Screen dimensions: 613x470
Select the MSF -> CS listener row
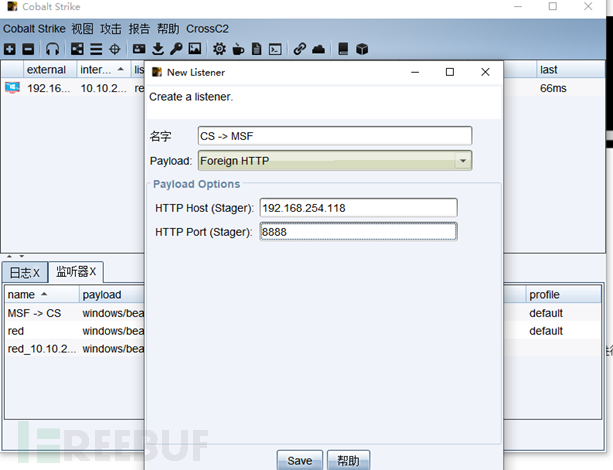coord(75,313)
